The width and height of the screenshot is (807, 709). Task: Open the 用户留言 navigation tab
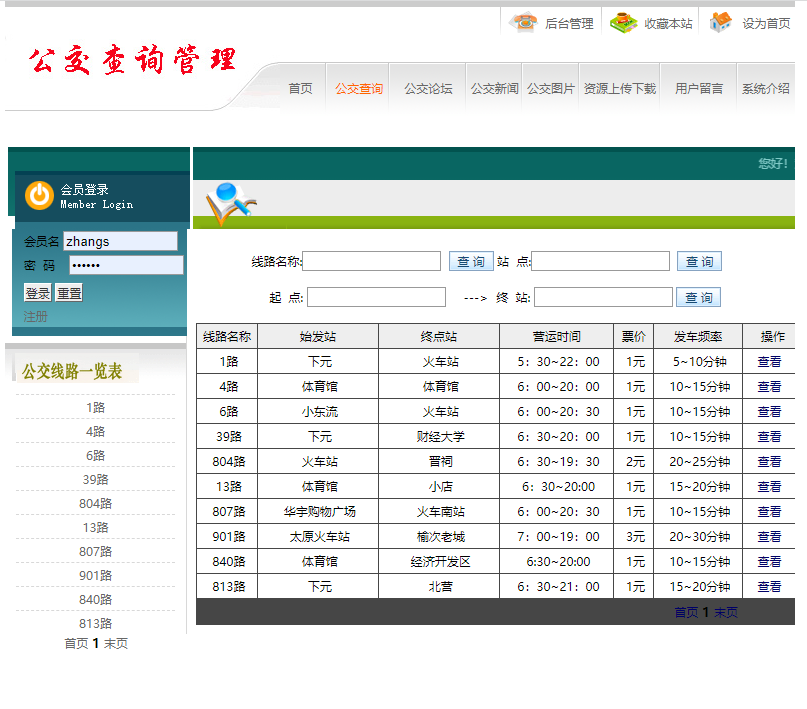[x=699, y=88]
